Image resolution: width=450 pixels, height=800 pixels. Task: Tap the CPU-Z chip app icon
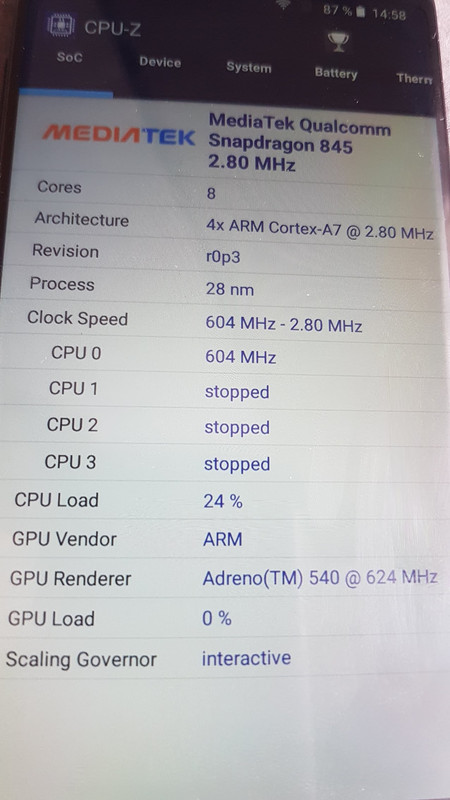coord(61,25)
